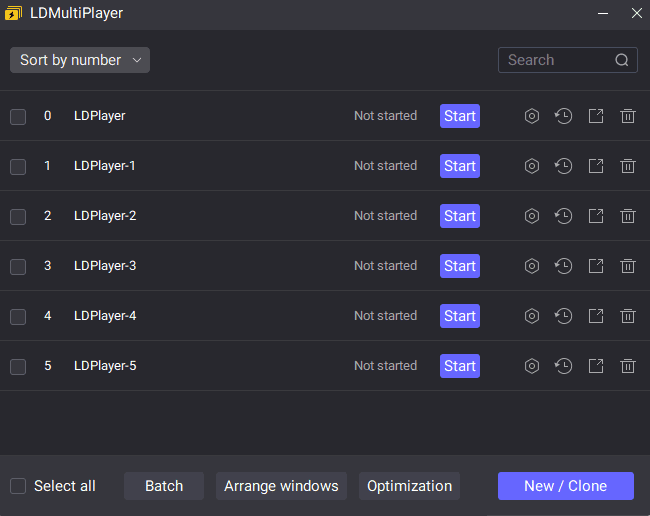Open settings gear for LDPlayer-3
650x516 pixels.
[532, 266]
